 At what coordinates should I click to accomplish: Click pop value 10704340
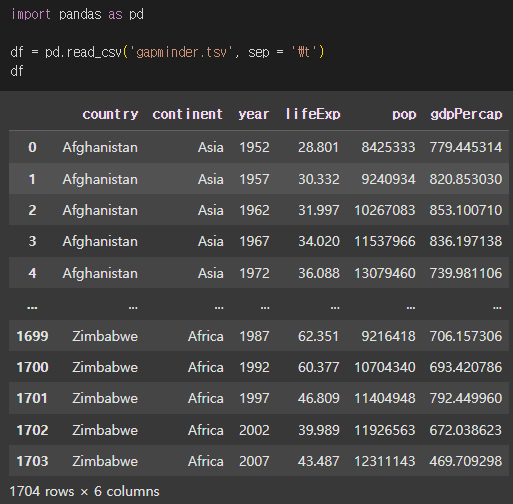pos(385,367)
